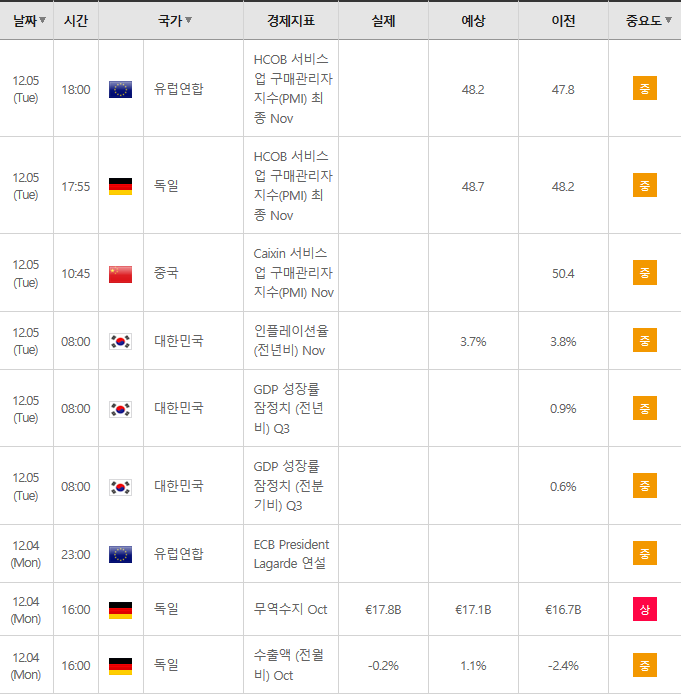Image resolution: width=681 pixels, height=694 pixels.
Task: Click the €17.8B actual value
Action: [383, 609]
